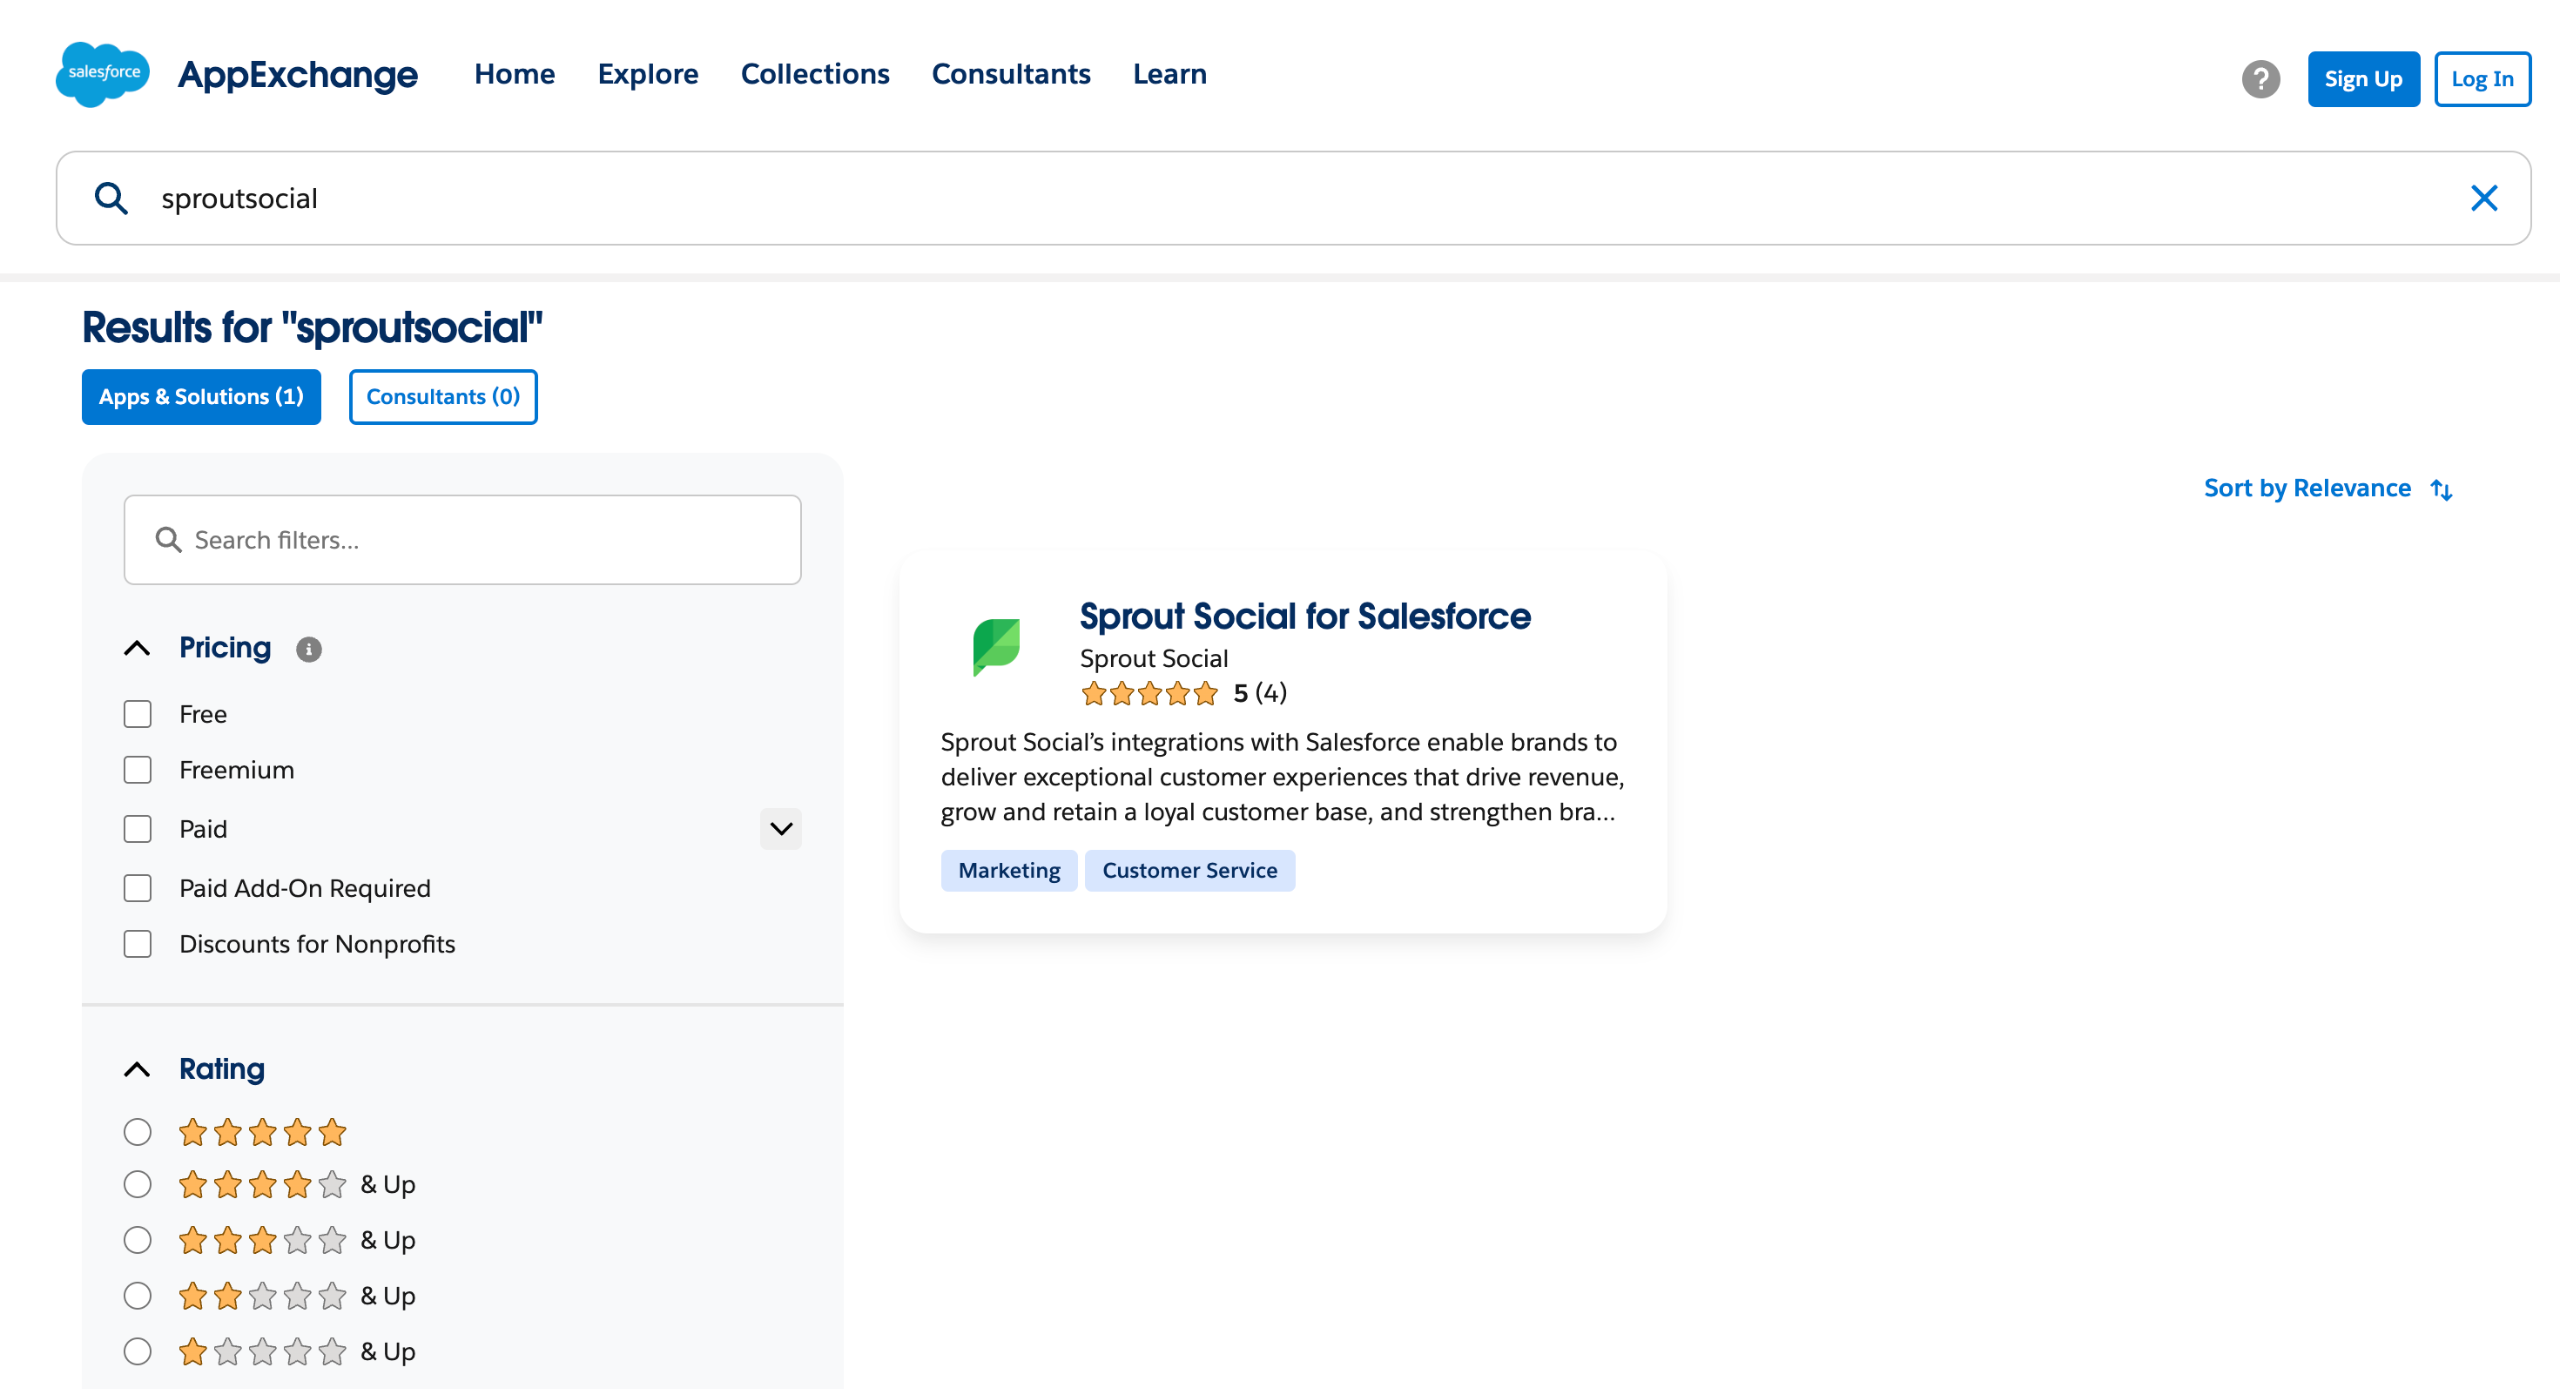Collapse the Rating filter section
Screen dimensions: 2560x1389
pos(137,1070)
